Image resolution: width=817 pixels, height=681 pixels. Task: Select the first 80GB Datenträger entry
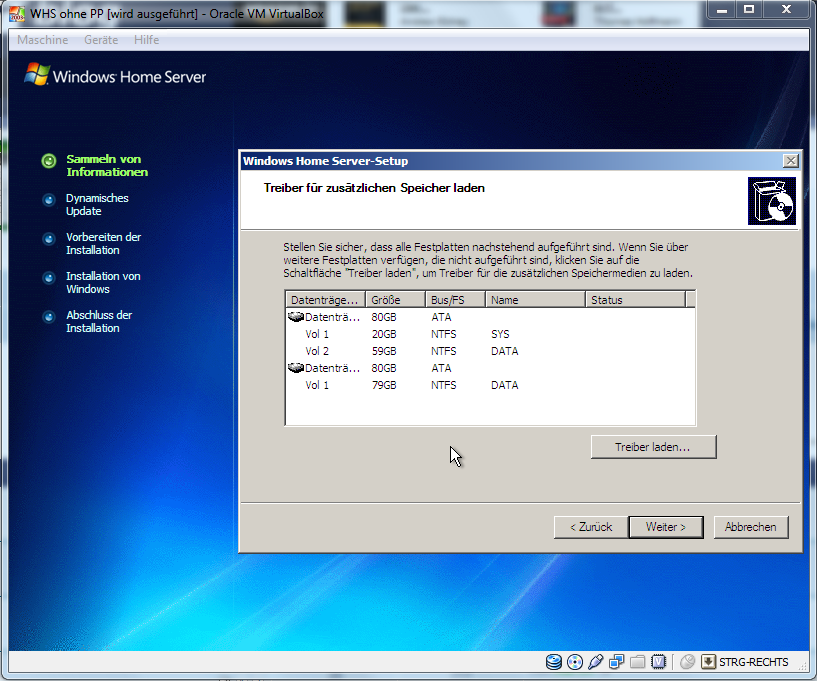[x=330, y=317]
